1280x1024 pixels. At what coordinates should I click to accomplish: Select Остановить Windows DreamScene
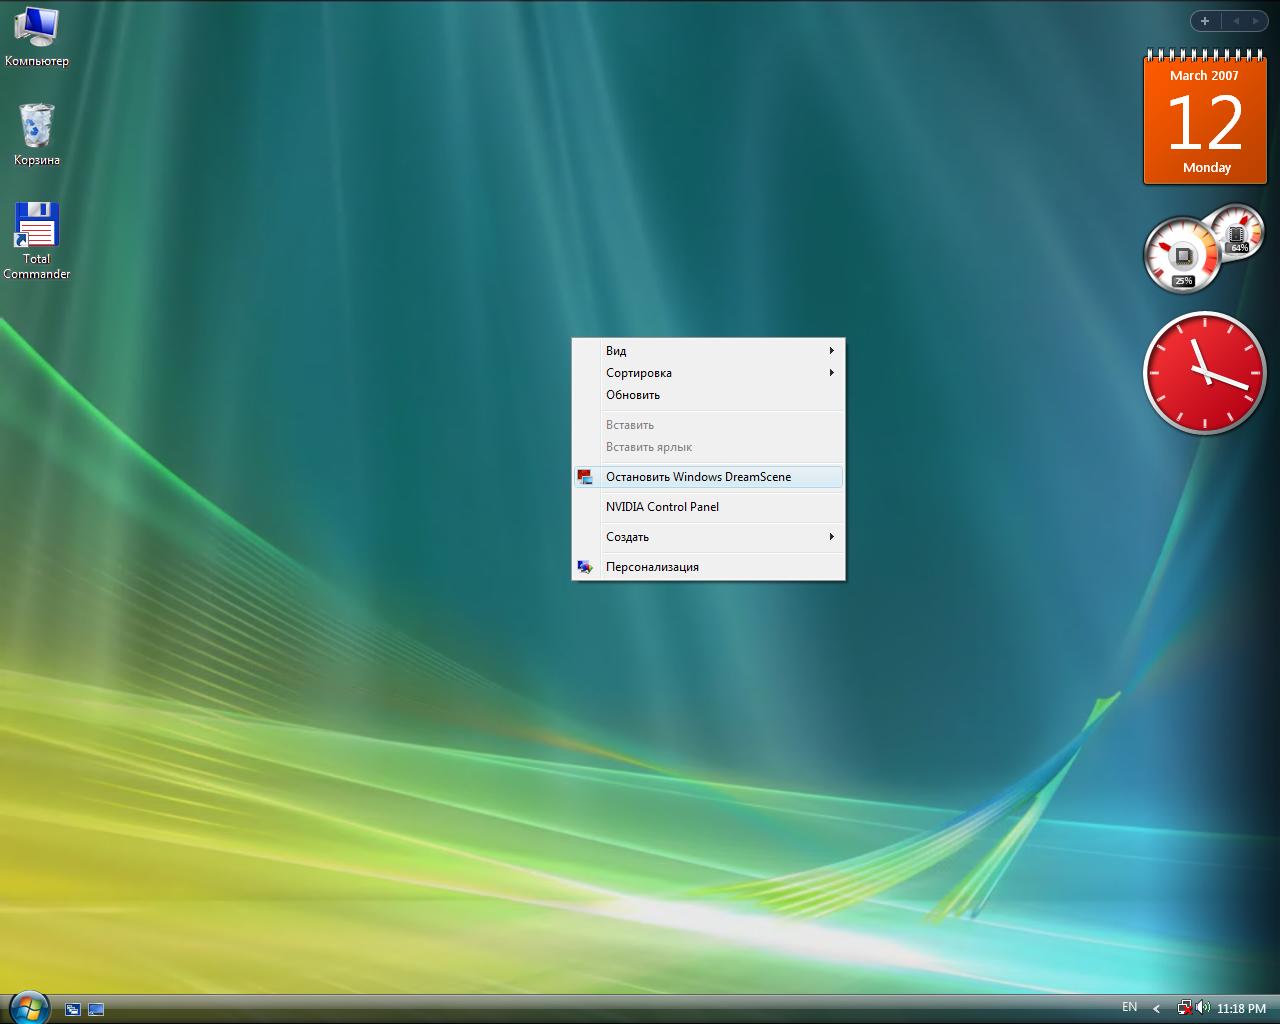[x=698, y=477]
